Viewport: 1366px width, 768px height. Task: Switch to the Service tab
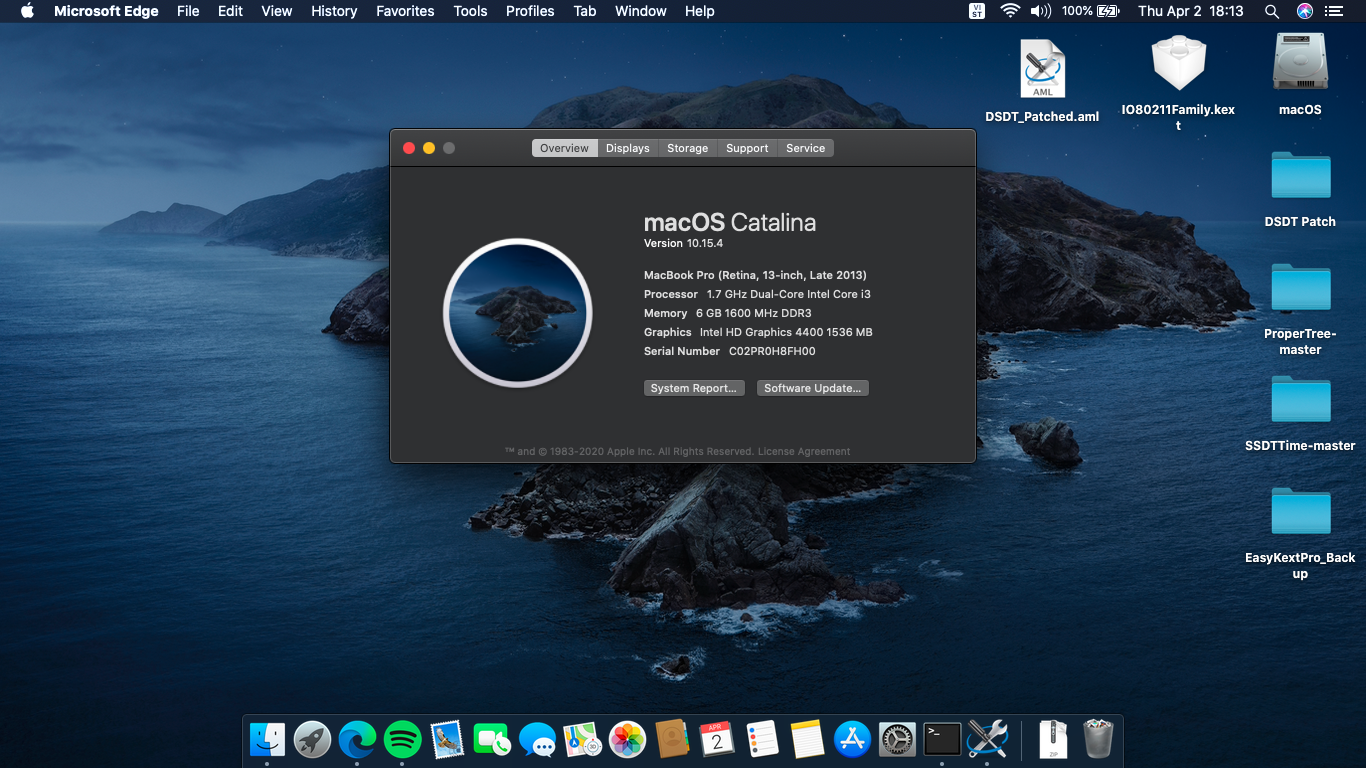coord(806,148)
